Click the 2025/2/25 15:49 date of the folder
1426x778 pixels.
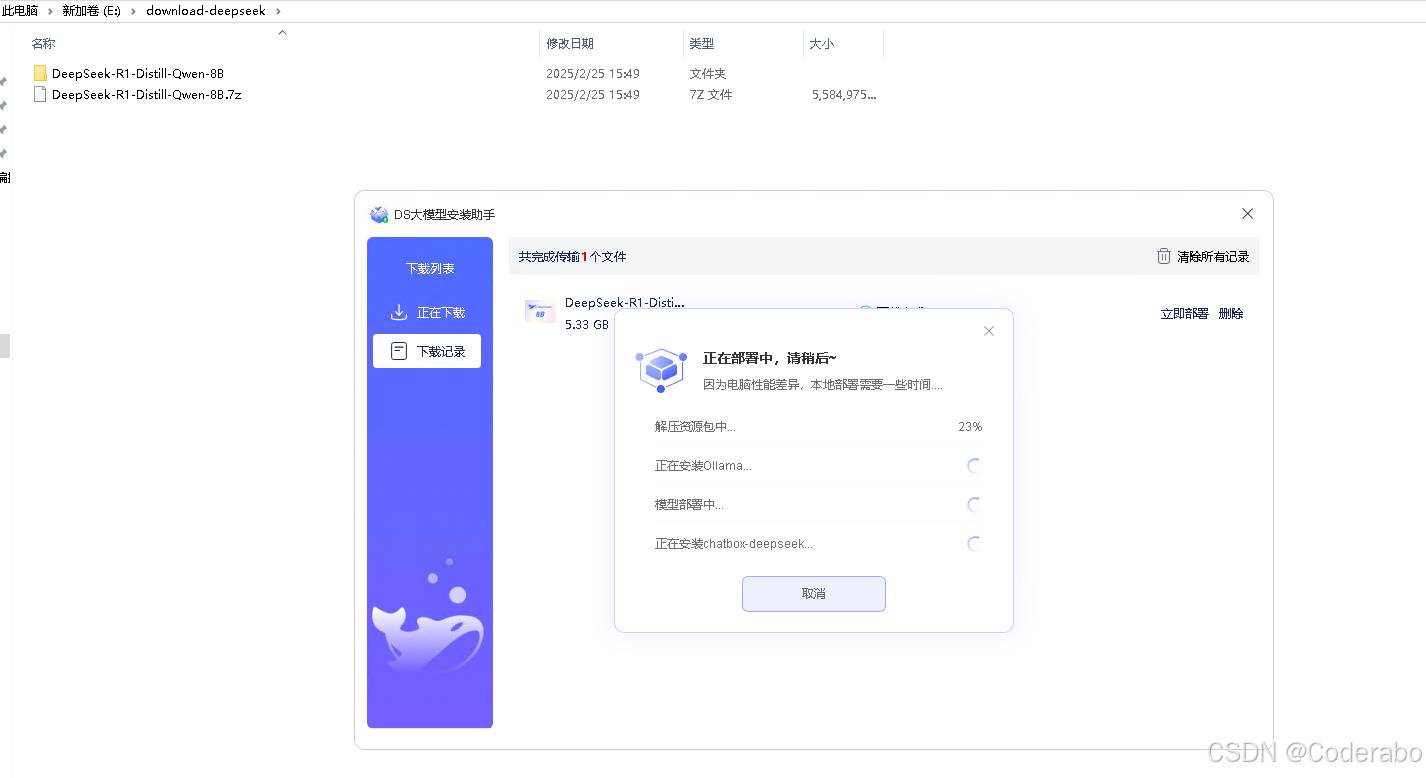[593, 74]
